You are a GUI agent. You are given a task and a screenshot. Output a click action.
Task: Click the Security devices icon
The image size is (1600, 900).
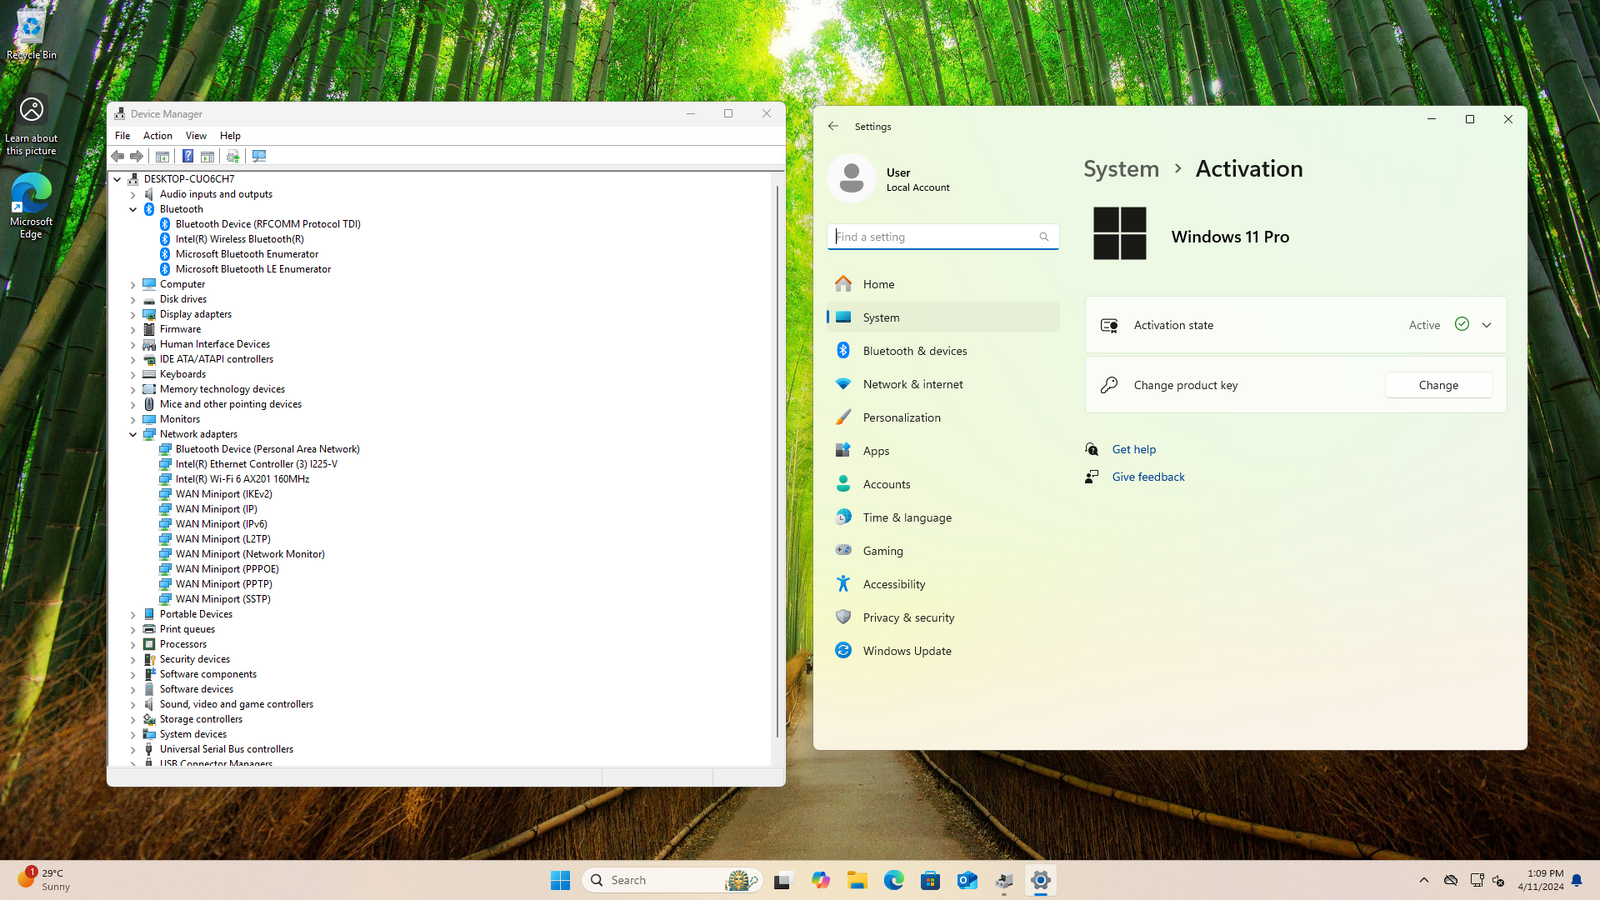[x=149, y=659]
